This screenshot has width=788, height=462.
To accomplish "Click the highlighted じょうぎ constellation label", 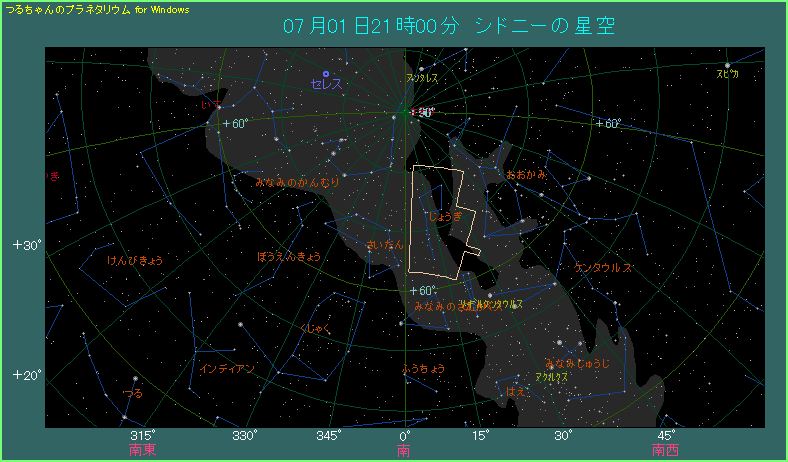I will pos(445,216).
